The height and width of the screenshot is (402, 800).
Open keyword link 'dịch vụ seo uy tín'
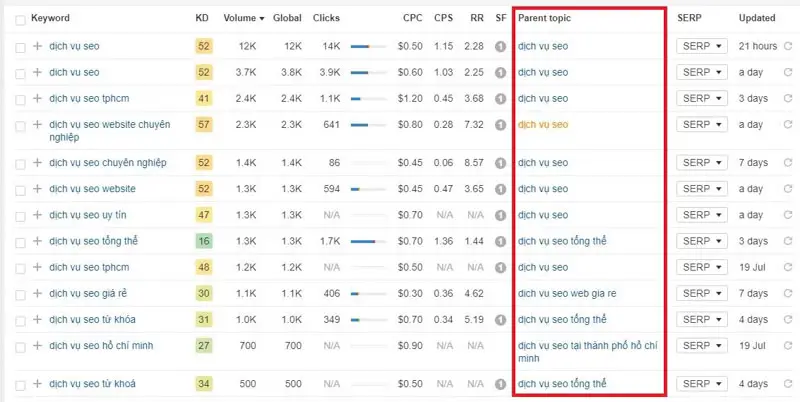click(88, 215)
